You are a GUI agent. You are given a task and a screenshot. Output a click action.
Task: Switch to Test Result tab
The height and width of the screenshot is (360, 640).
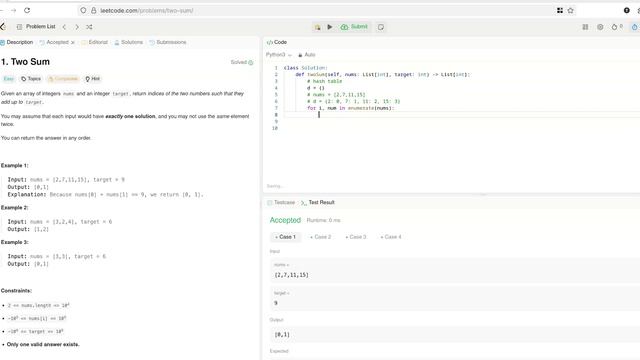[318, 202]
